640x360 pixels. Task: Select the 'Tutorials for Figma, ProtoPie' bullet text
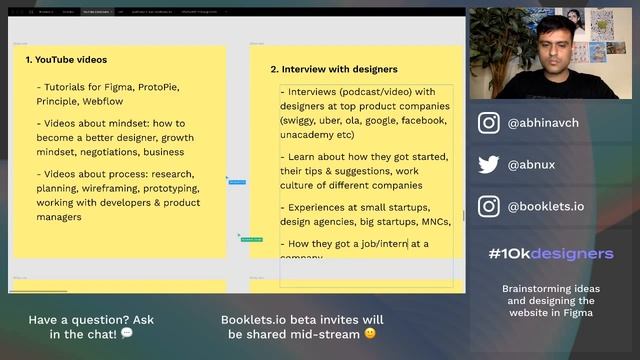108,94
